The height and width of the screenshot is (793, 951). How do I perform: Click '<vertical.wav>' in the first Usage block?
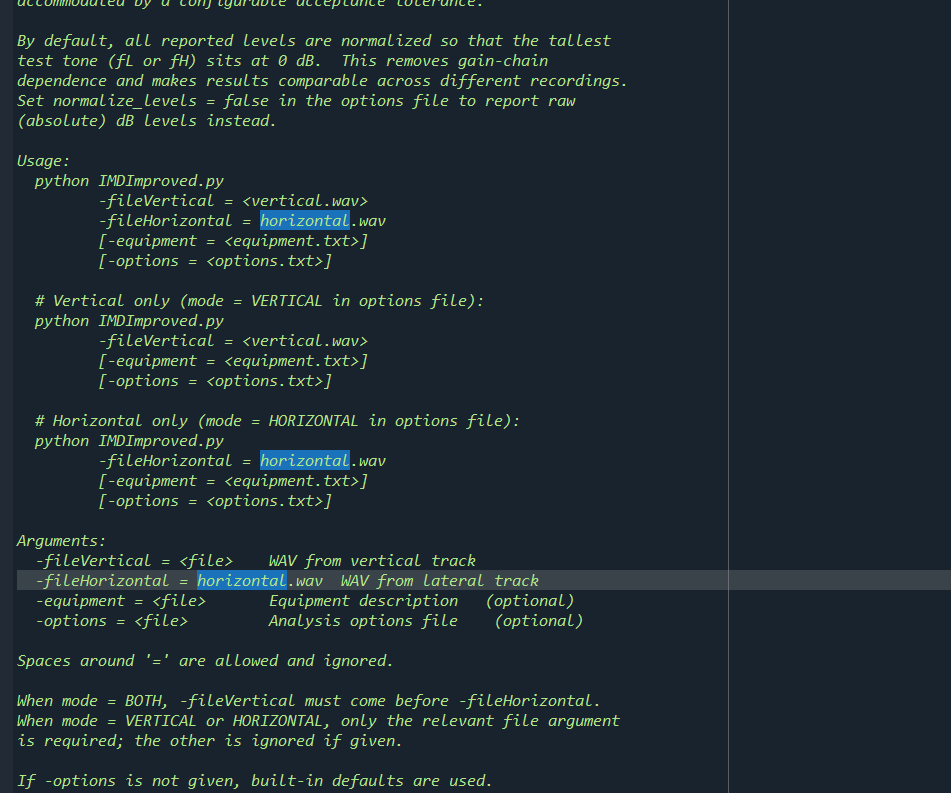point(305,201)
